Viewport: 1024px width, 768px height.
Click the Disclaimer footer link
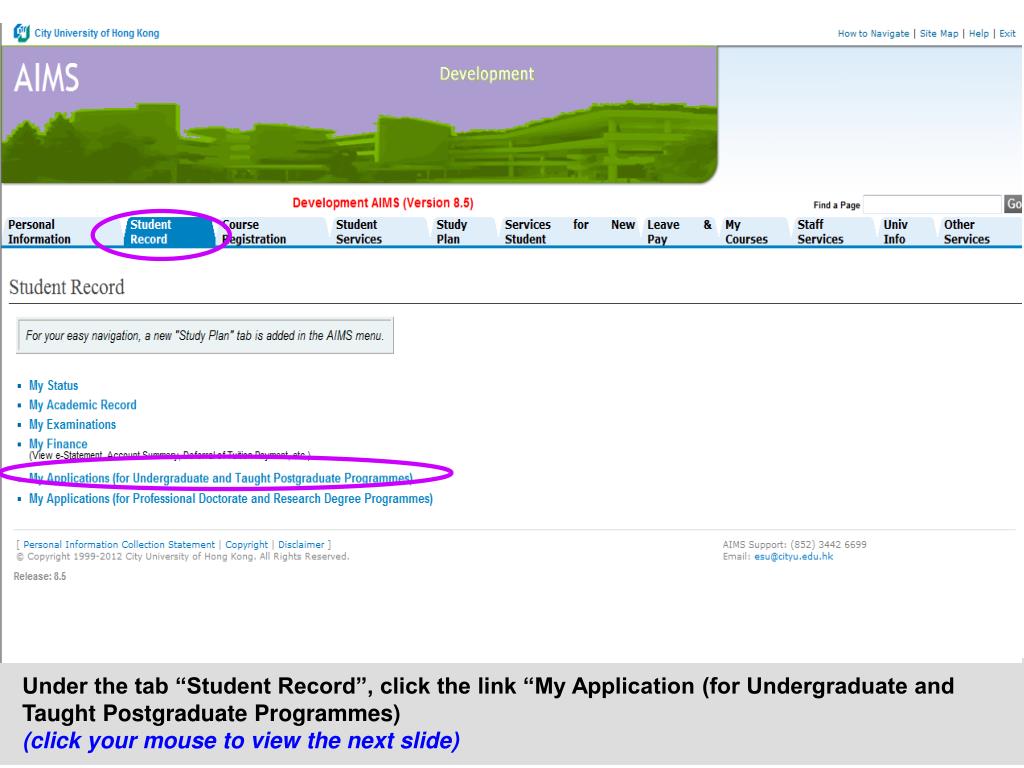[x=301, y=545]
